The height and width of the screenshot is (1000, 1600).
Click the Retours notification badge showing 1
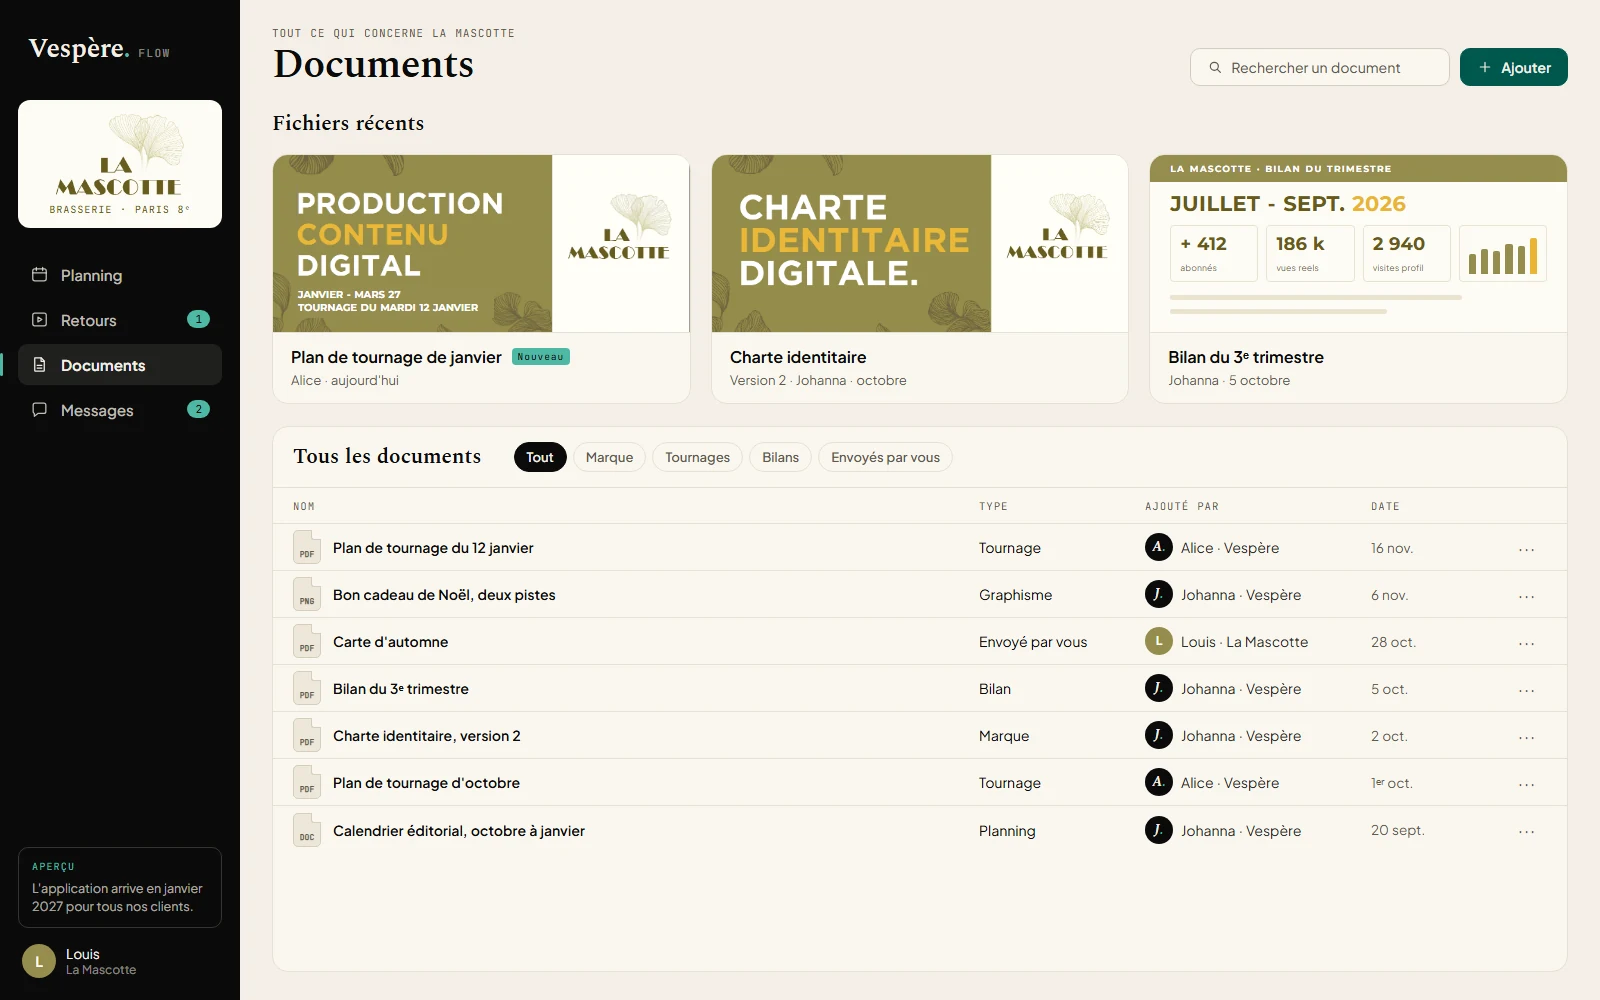pos(198,319)
